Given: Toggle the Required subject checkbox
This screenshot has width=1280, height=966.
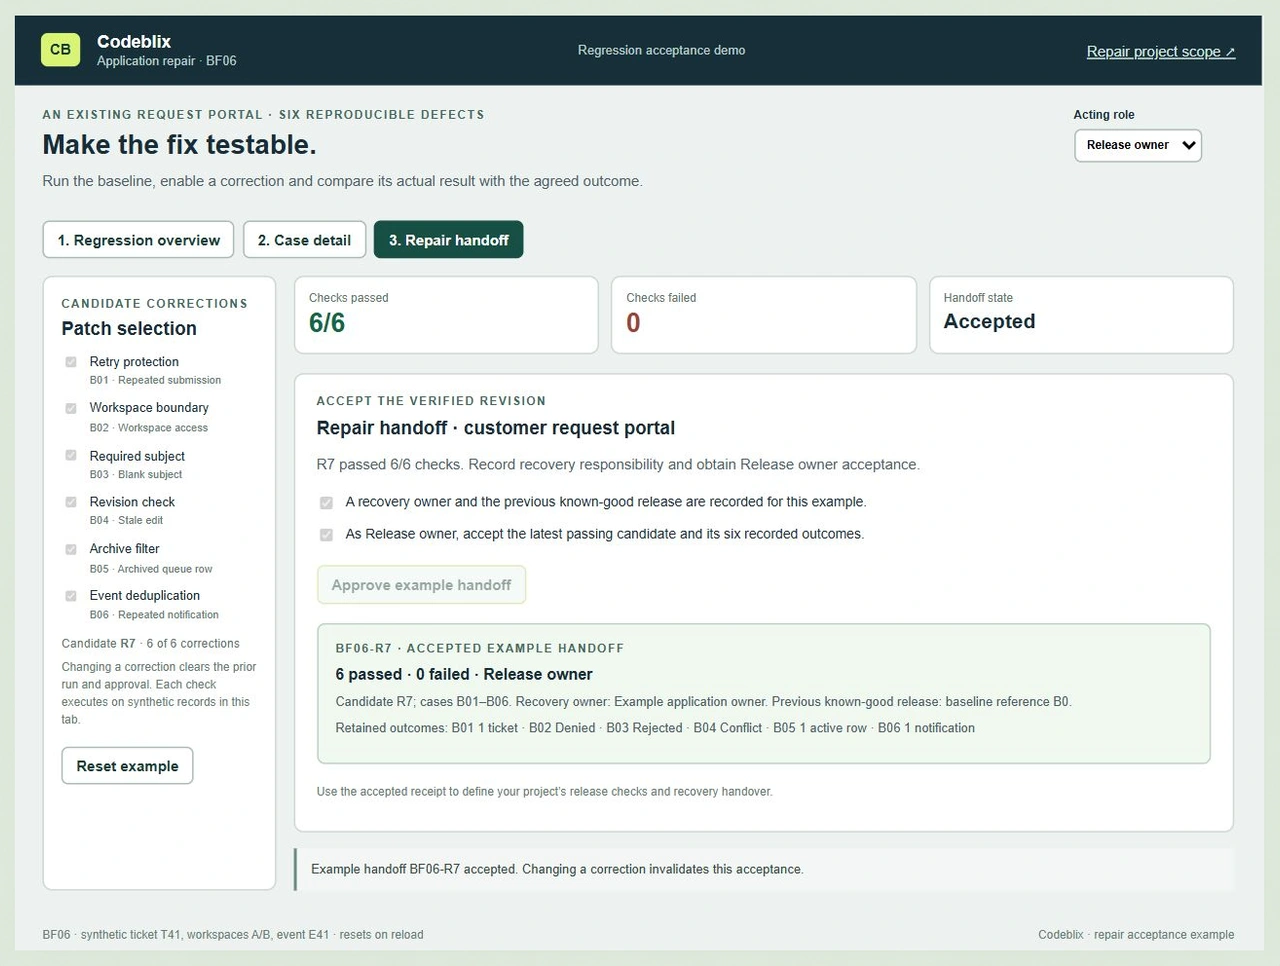Looking at the screenshot, I should click(x=71, y=455).
